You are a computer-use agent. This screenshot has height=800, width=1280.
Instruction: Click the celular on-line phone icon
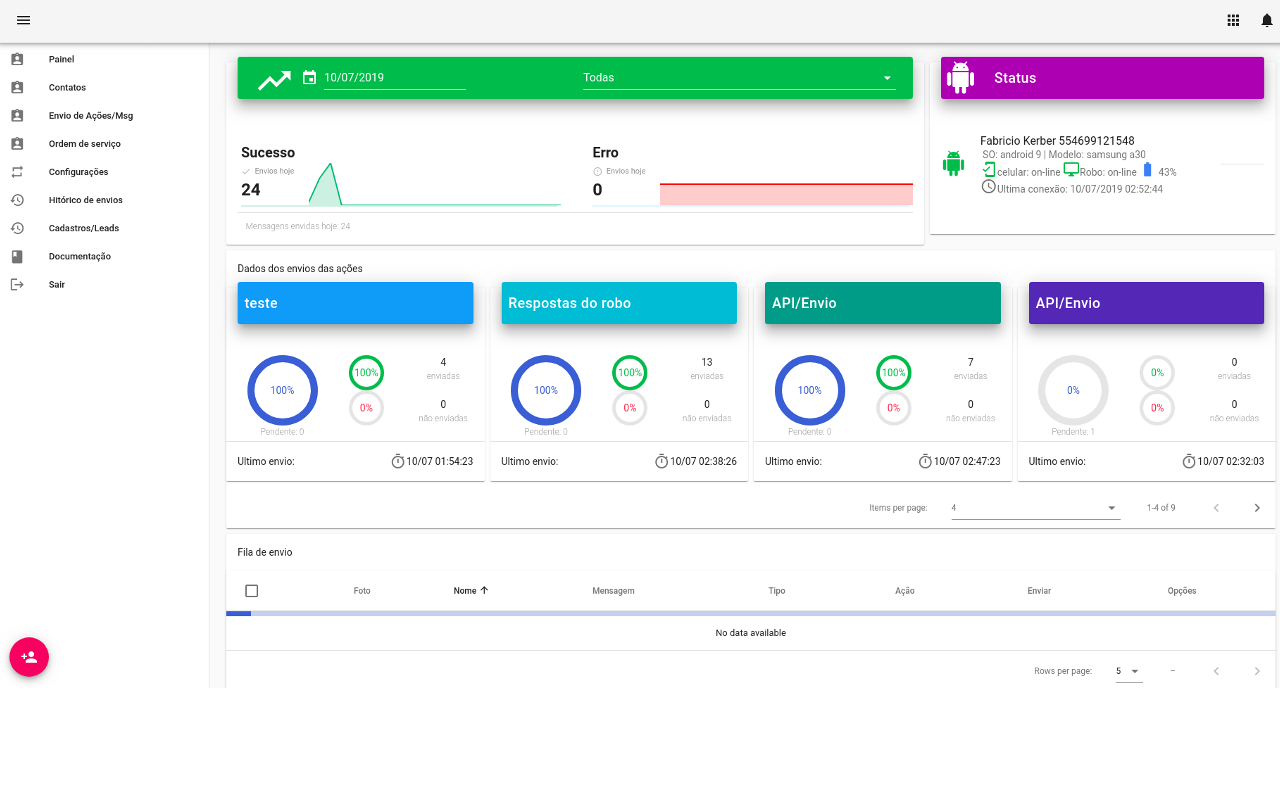click(989, 170)
